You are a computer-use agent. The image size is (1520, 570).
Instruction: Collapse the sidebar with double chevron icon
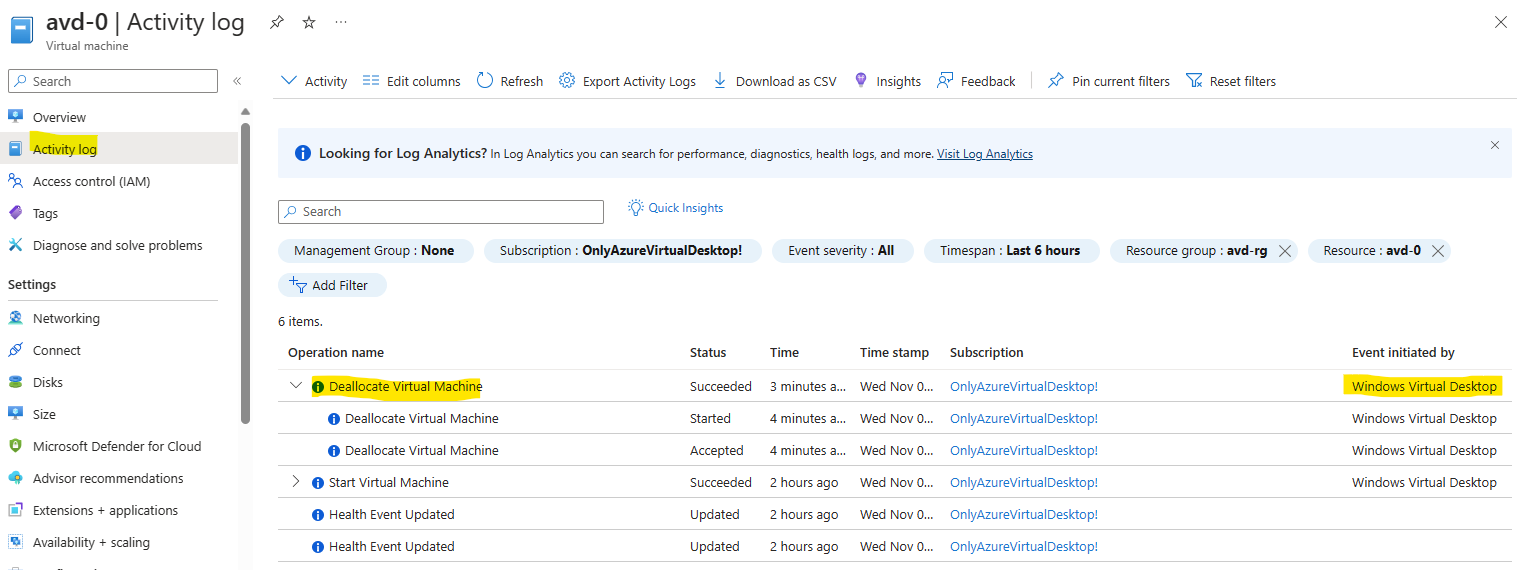pyautogui.click(x=237, y=81)
